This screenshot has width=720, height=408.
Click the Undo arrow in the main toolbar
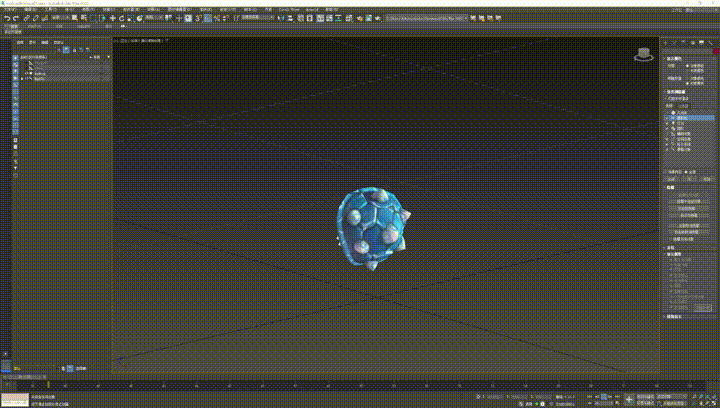tap(7, 18)
